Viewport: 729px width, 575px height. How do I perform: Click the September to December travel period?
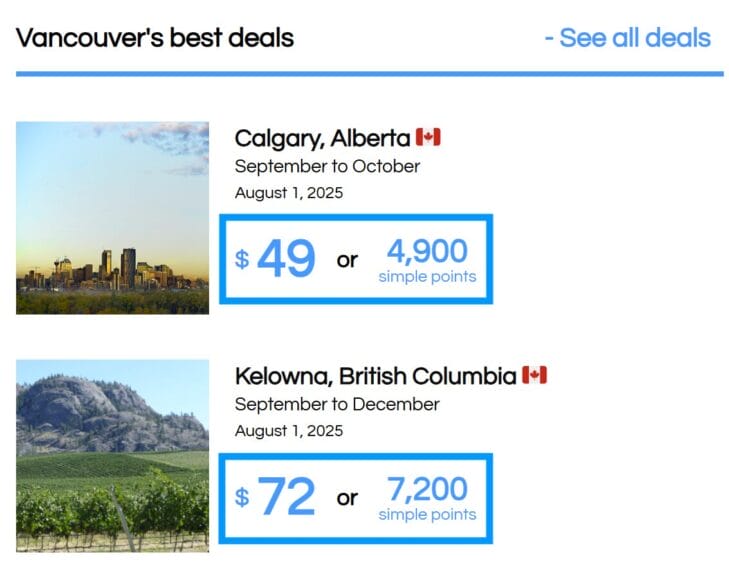(x=337, y=404)
